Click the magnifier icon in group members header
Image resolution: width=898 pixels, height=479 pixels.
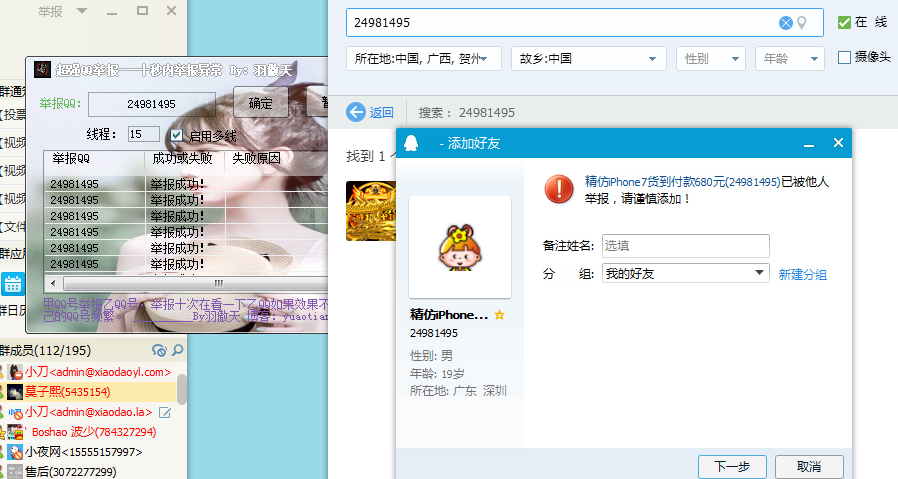pos(177,350)
